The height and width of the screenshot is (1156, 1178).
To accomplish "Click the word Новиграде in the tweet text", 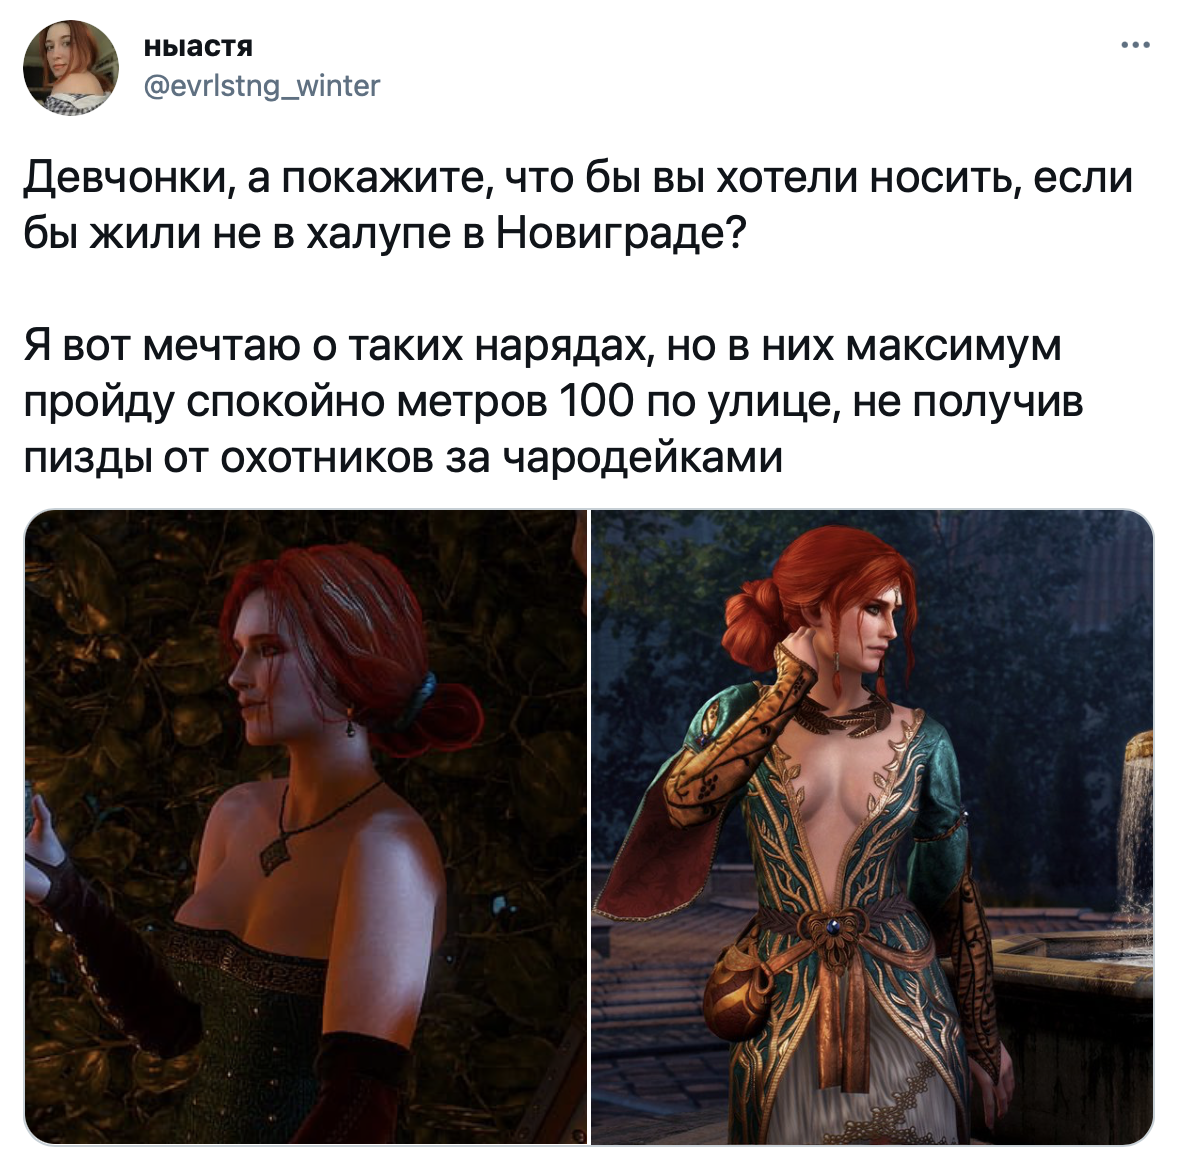I will tap(612, 235).
